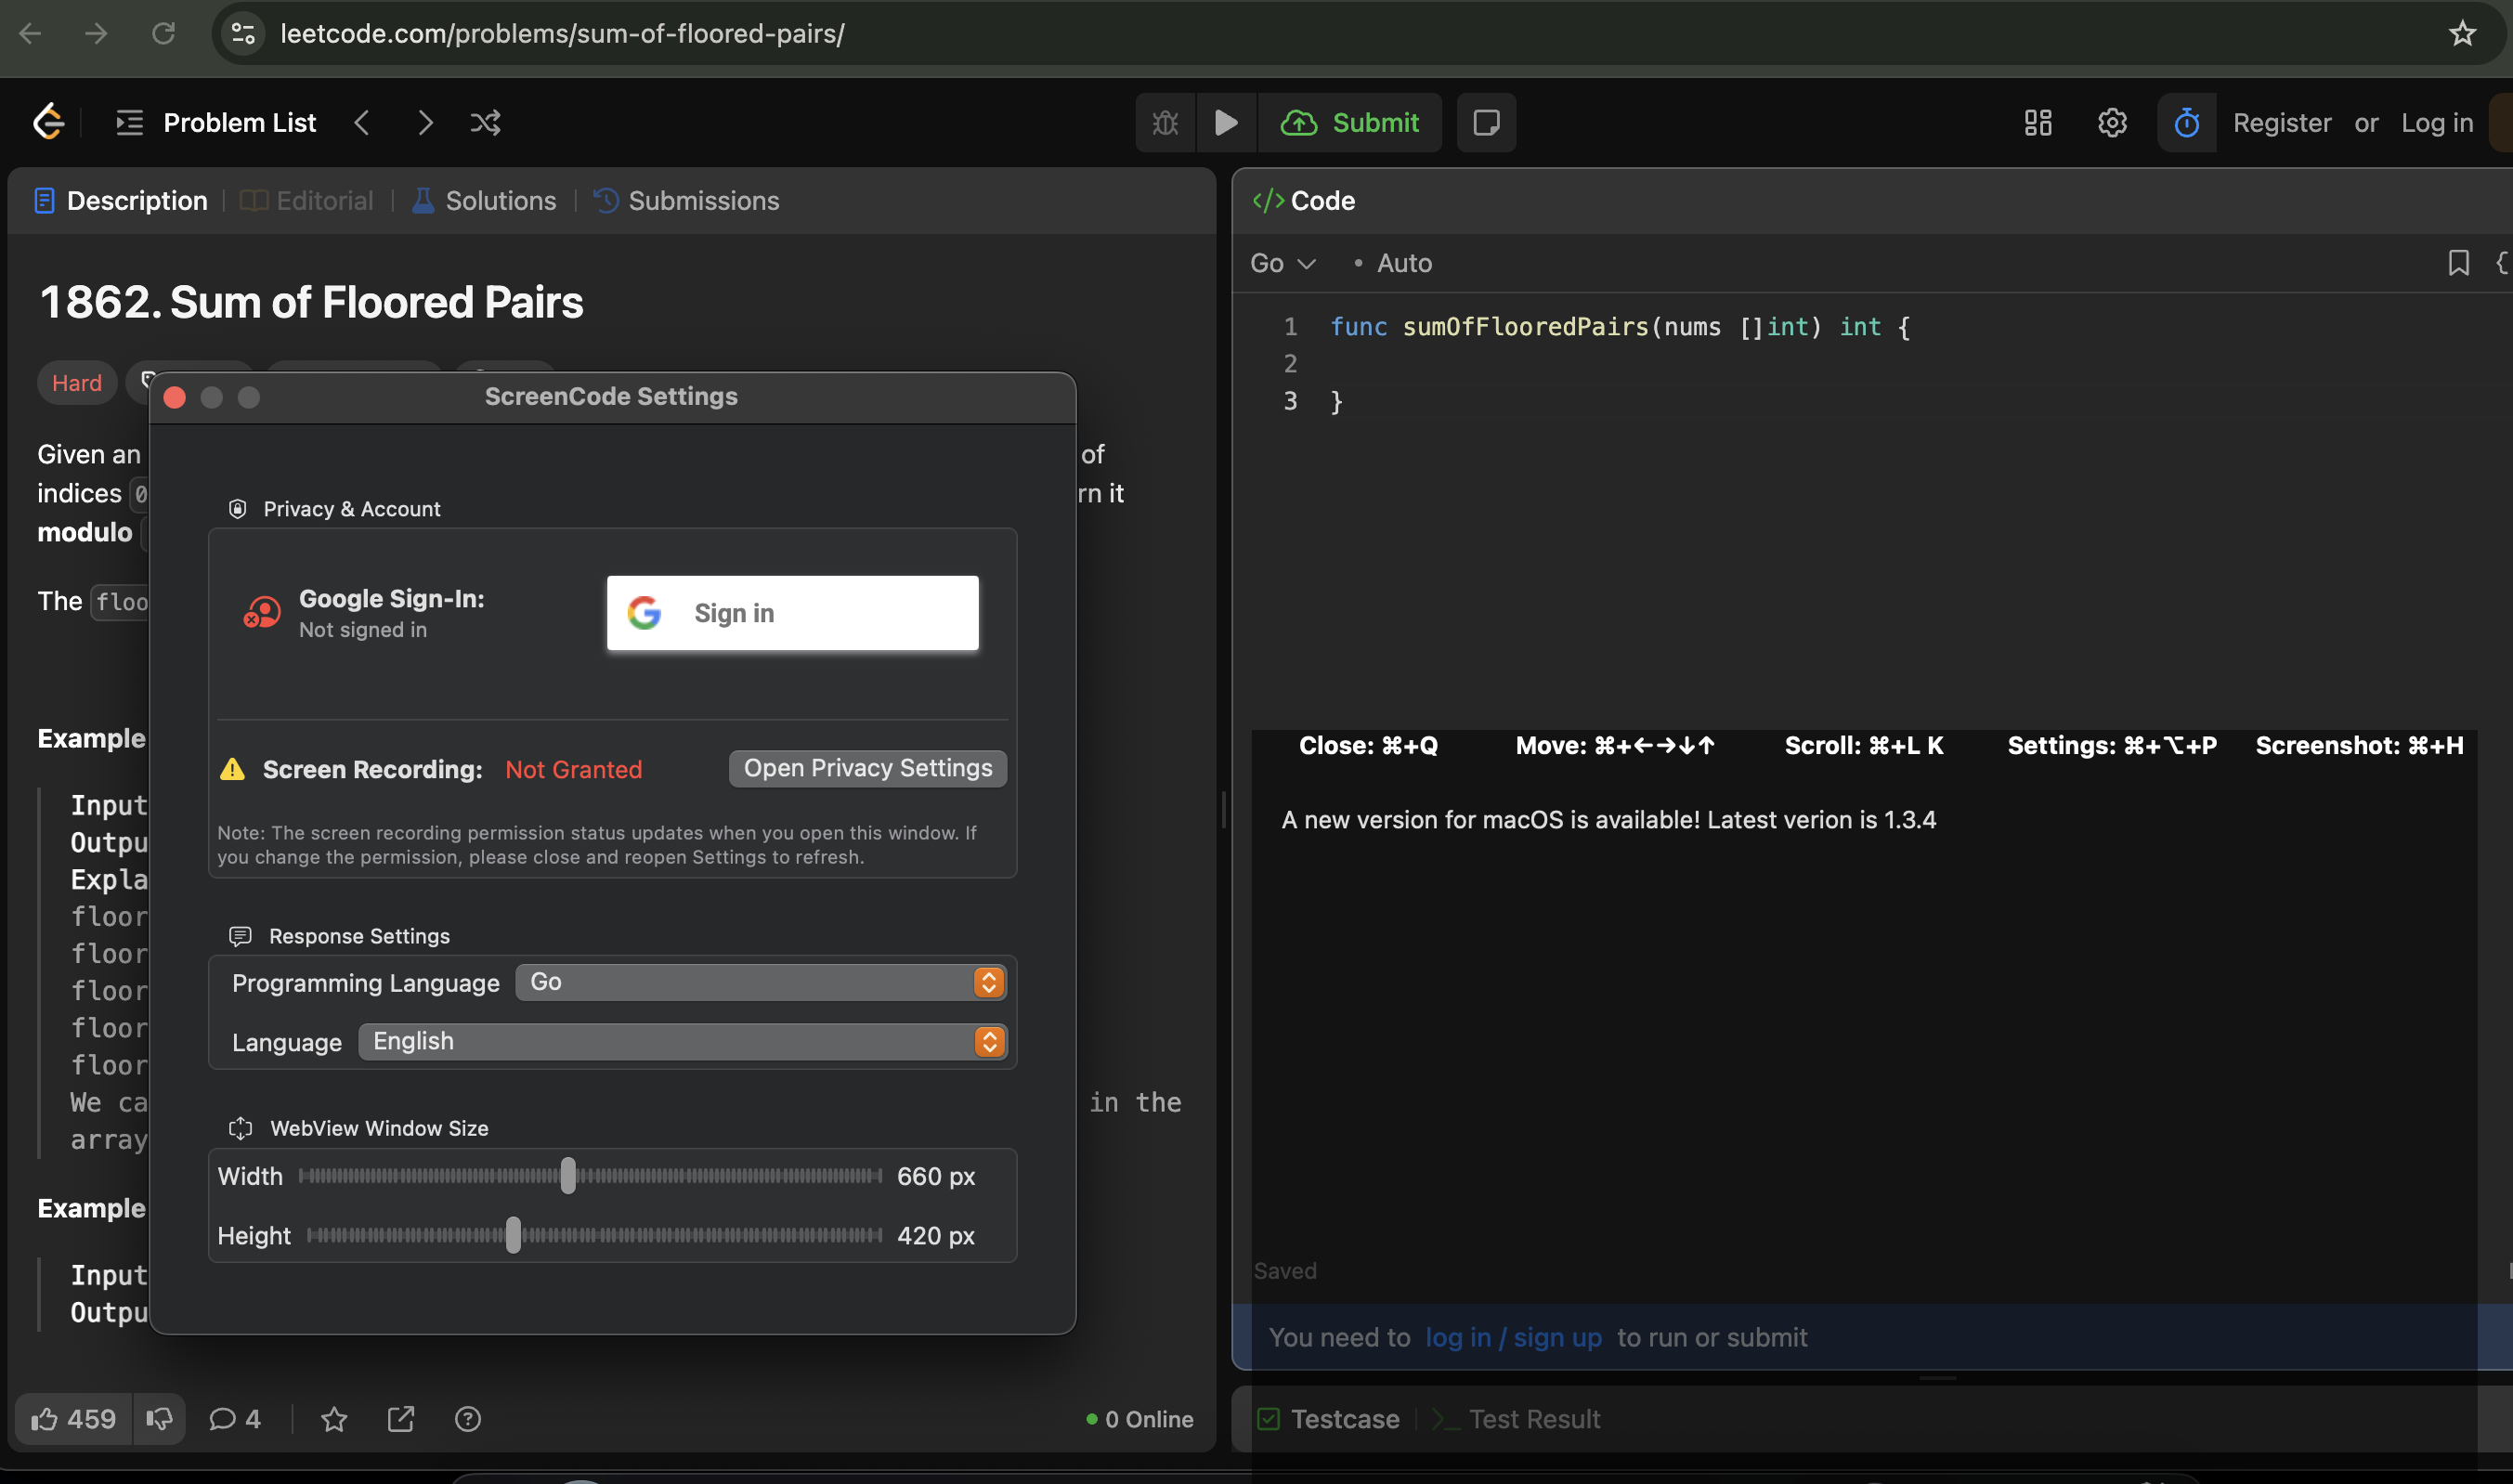This screenshot has width=2513, height=1484.
Task: Click the Code panel header
Action: coord(1304,200)
